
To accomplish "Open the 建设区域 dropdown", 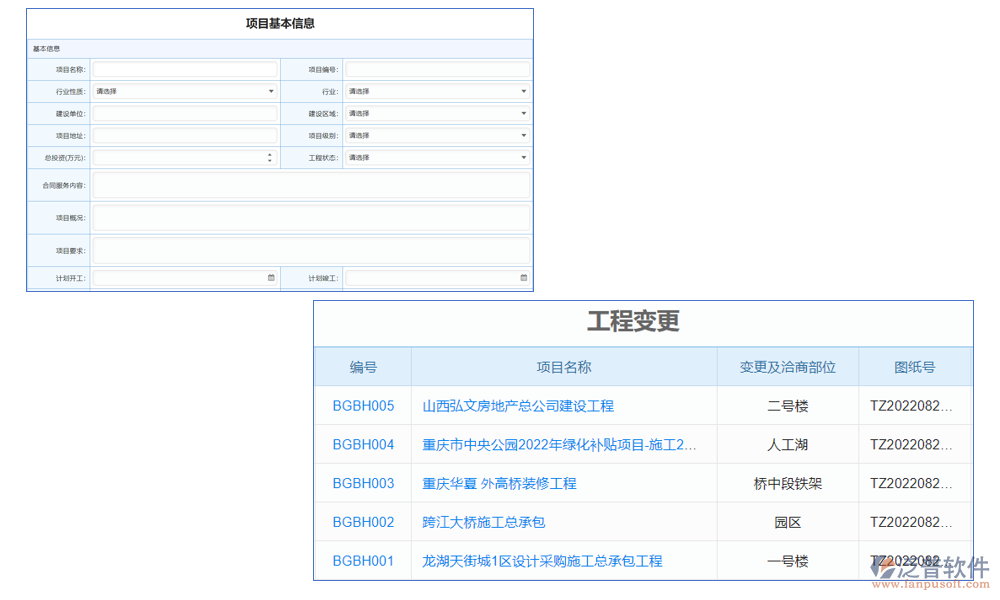I will click(523, 113).
